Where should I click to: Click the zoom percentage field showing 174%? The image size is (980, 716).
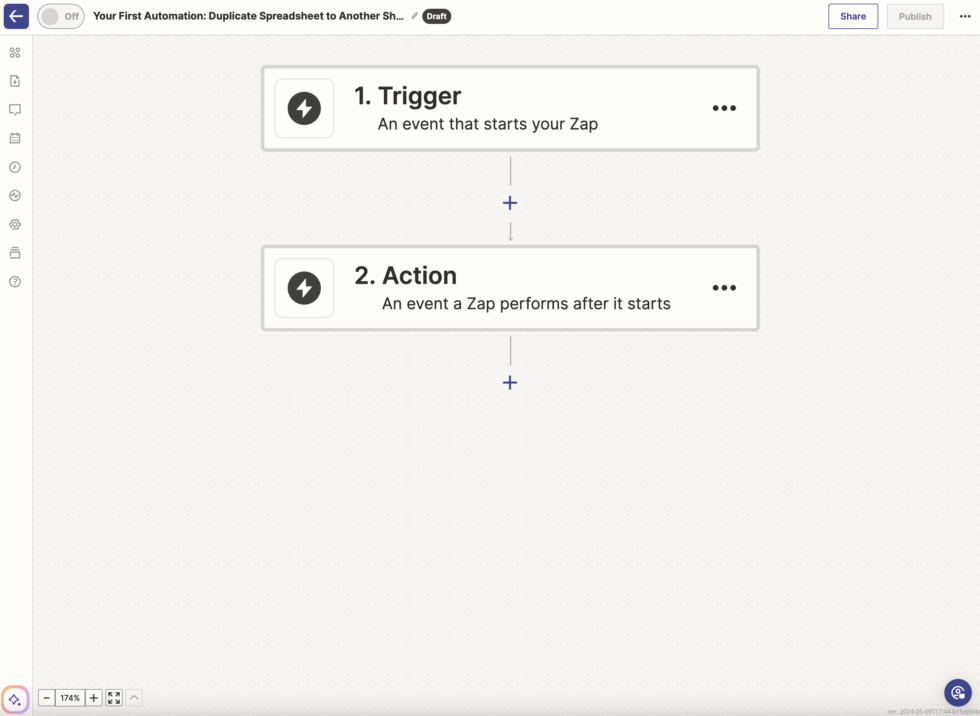(x=70, y=697)
